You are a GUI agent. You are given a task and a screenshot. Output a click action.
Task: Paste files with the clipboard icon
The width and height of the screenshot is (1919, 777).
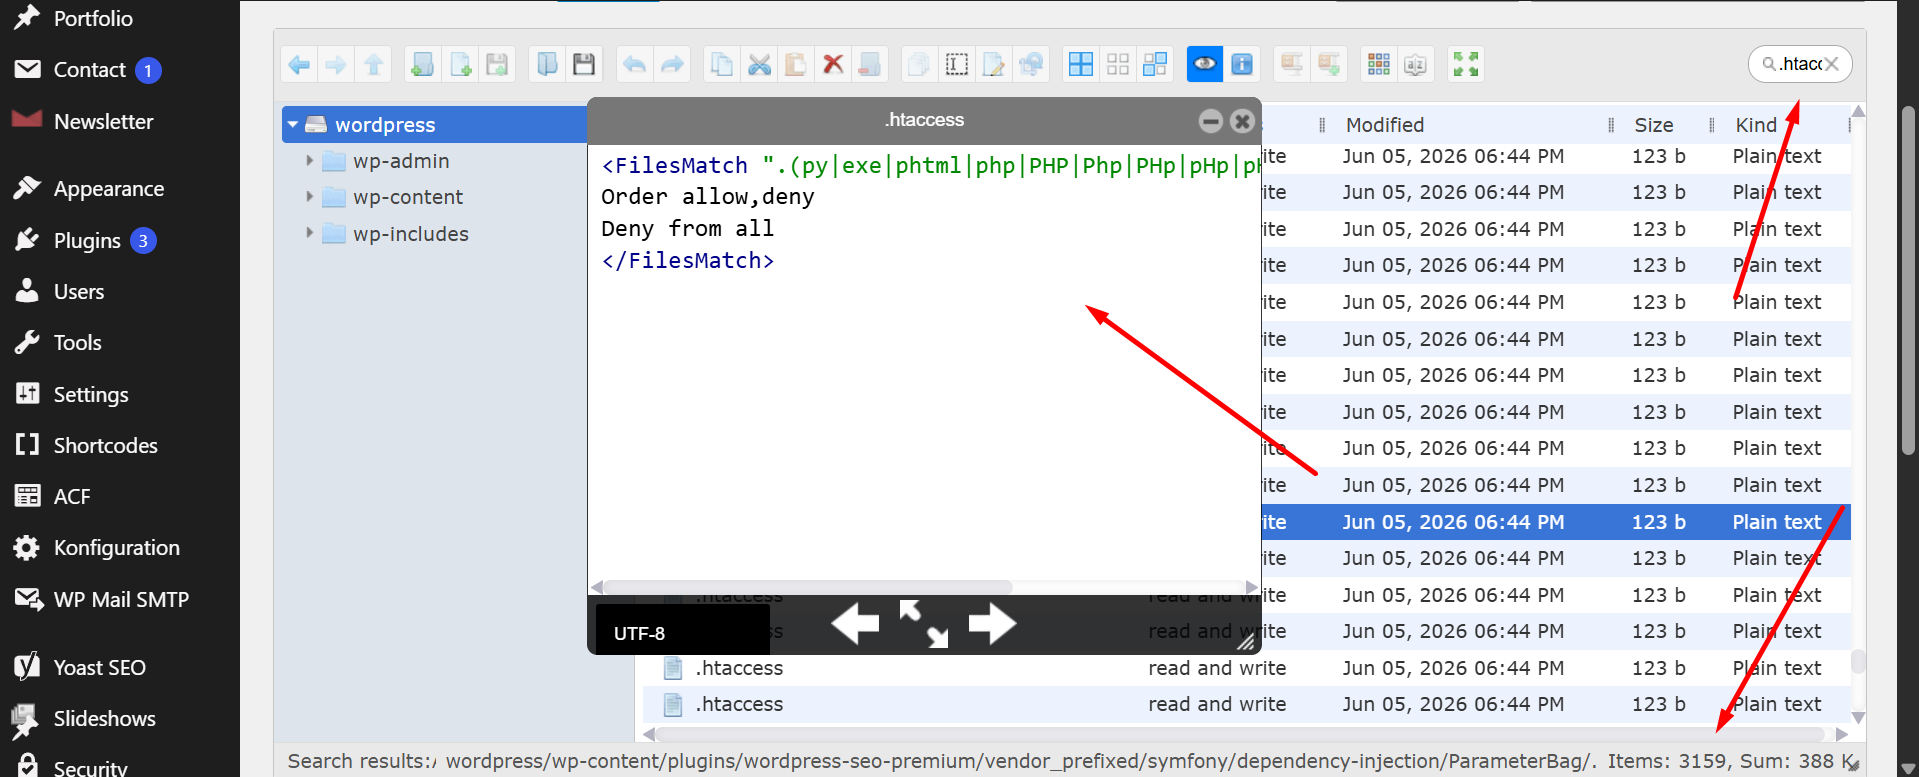point(796,65)
